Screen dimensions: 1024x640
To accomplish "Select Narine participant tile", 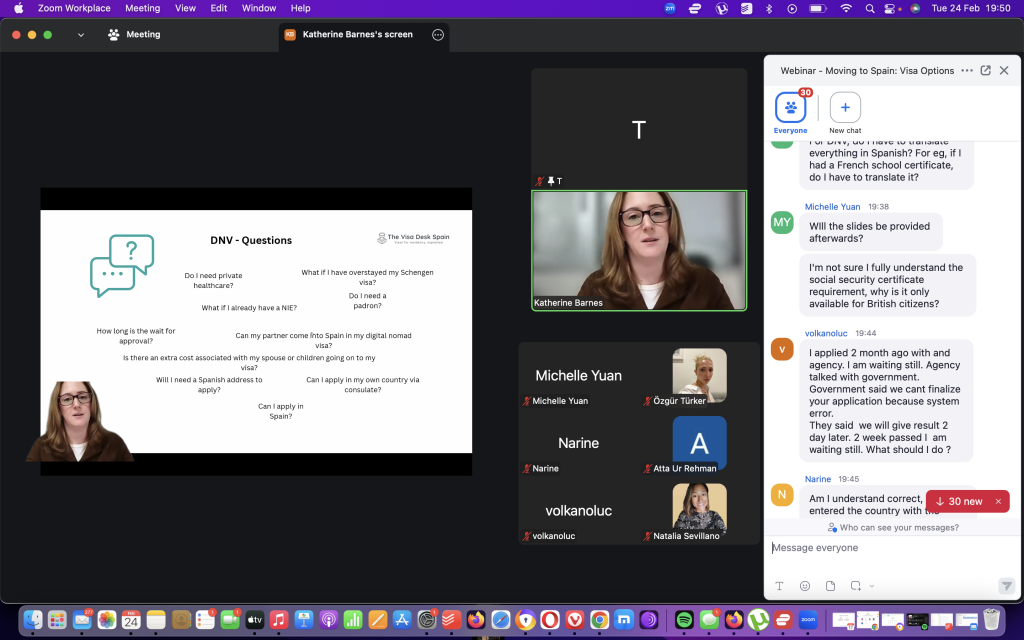I will 578,445.
